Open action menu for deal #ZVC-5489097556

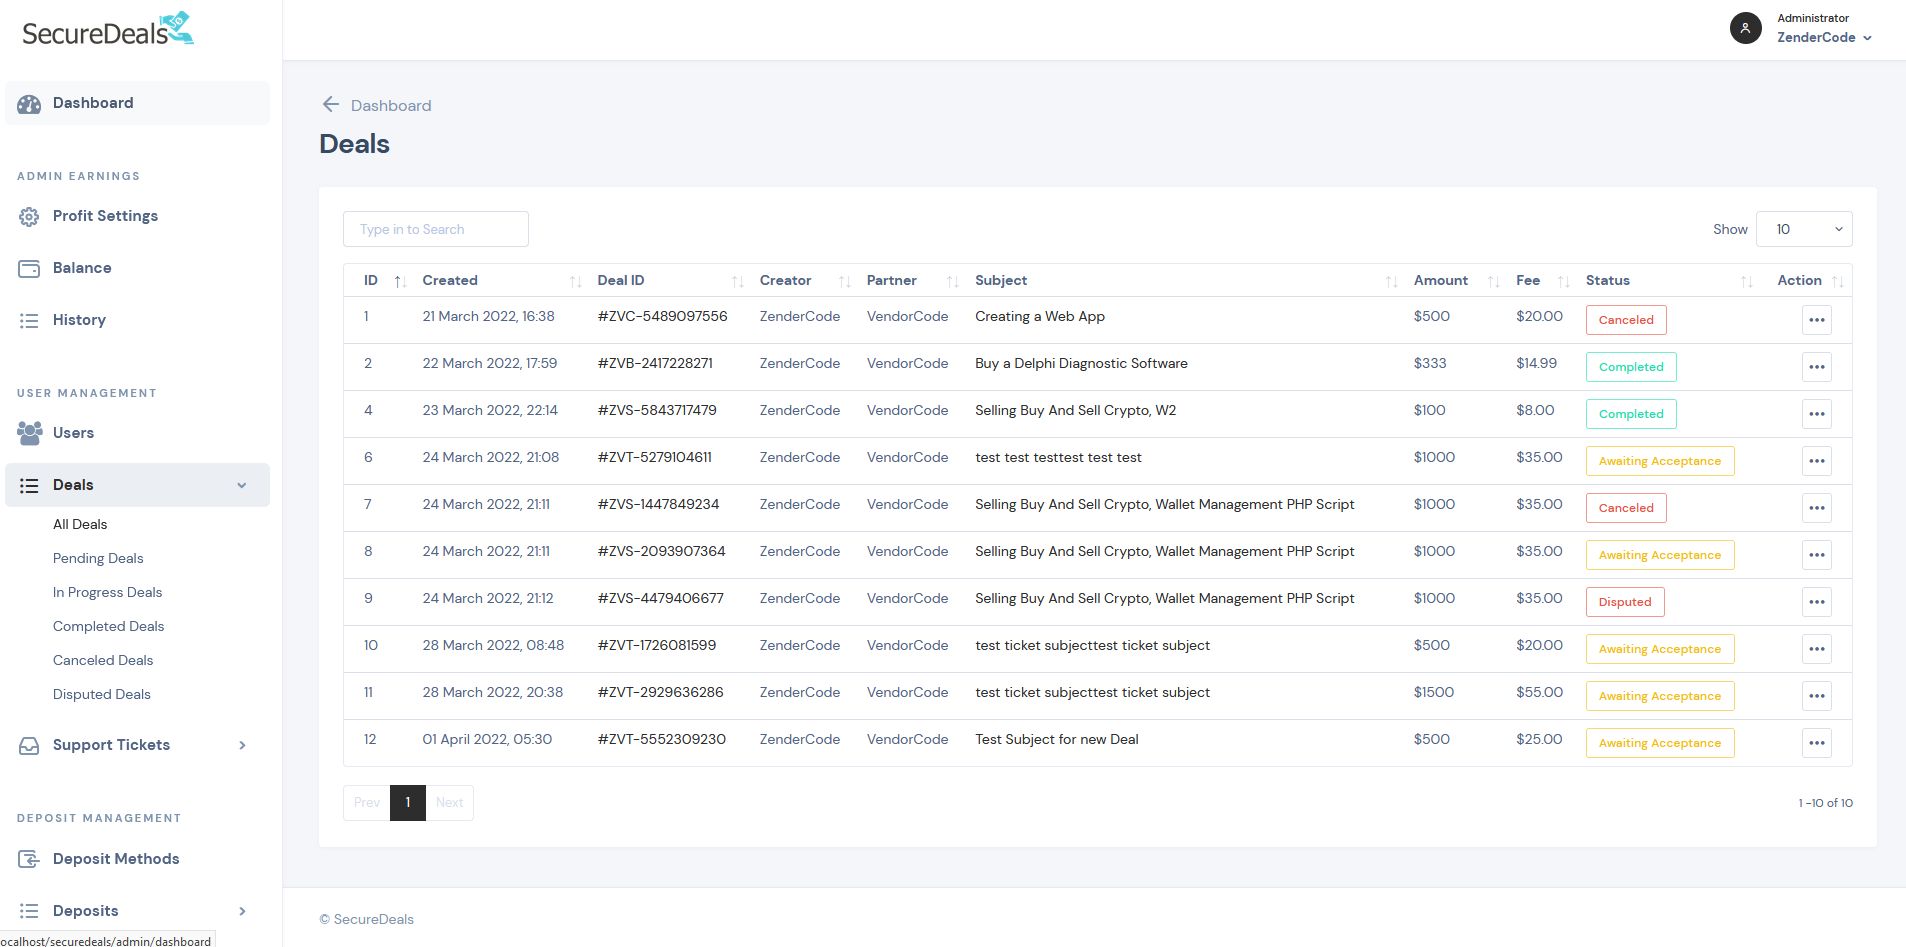tap(1816, 320)
